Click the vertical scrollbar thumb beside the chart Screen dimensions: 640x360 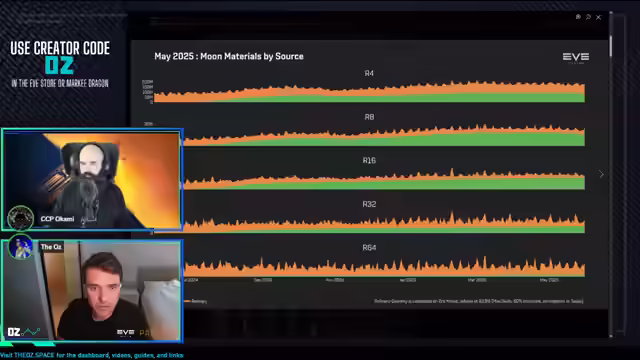tap(611, 46)
